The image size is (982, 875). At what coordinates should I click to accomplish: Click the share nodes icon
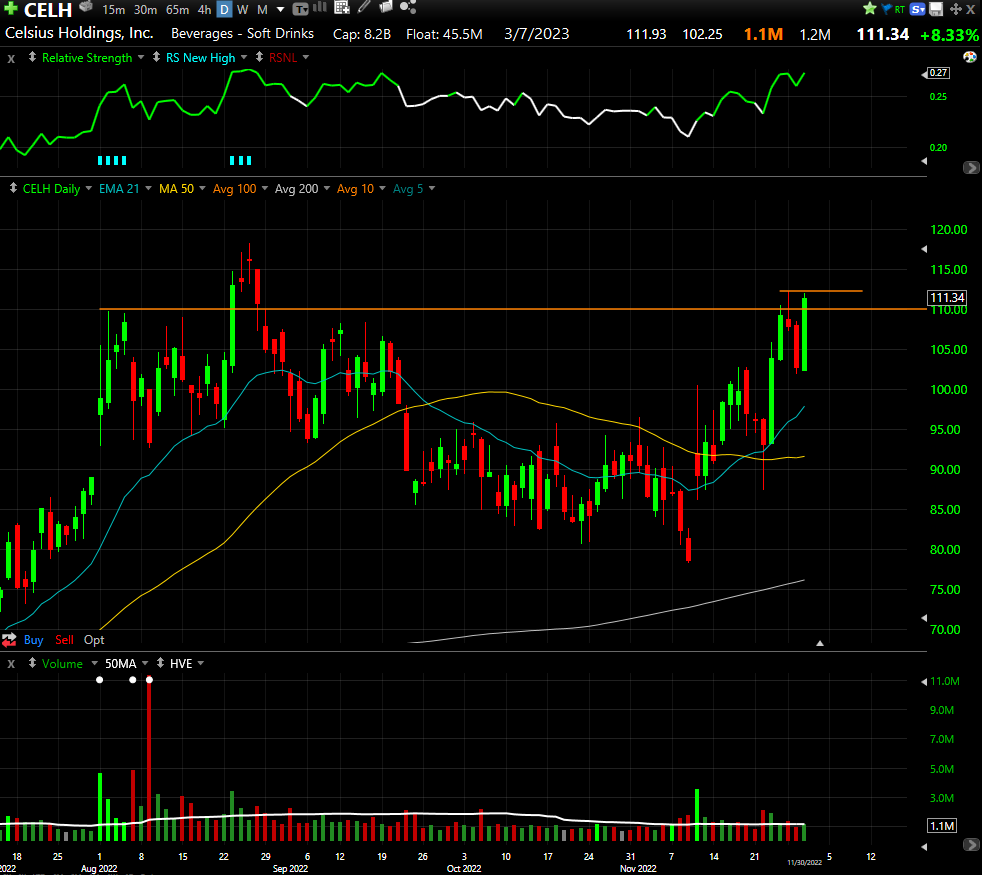(408, 7)
